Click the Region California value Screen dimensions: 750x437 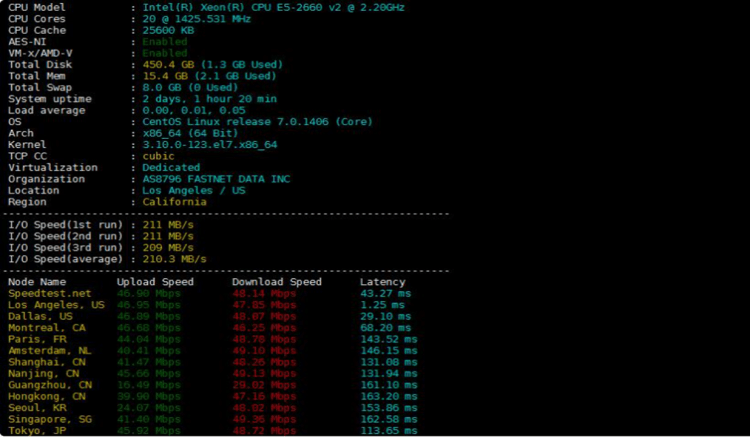(x=174, y=202)
